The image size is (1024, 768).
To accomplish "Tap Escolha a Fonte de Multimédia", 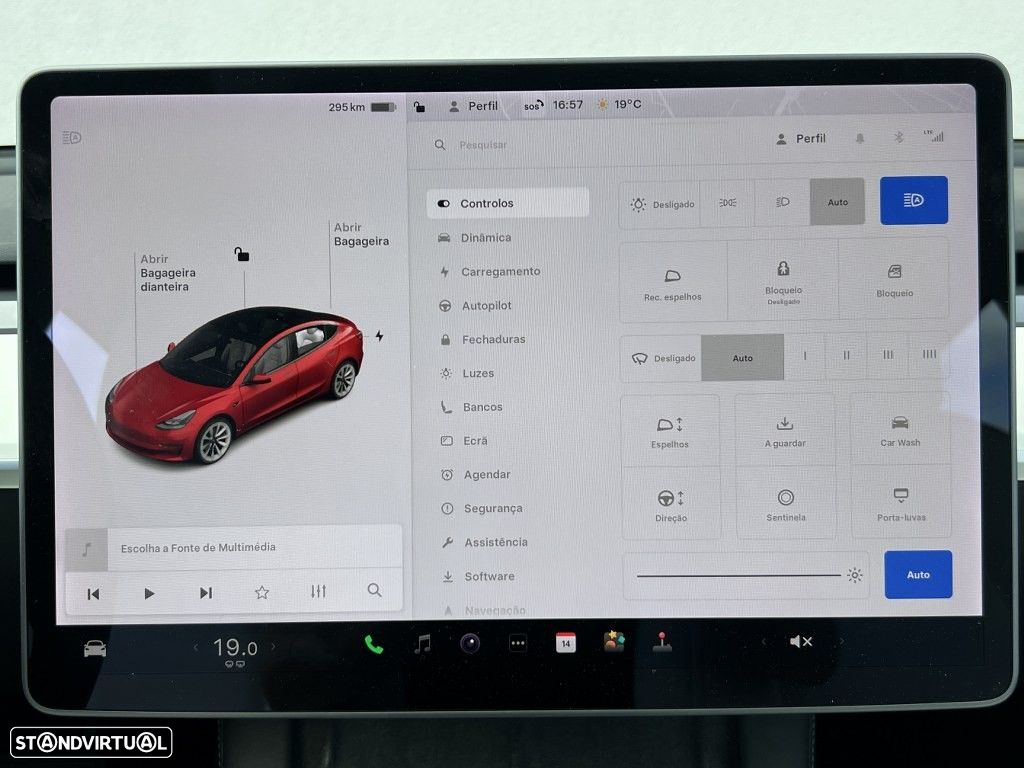I will click(x=198, y=547).
